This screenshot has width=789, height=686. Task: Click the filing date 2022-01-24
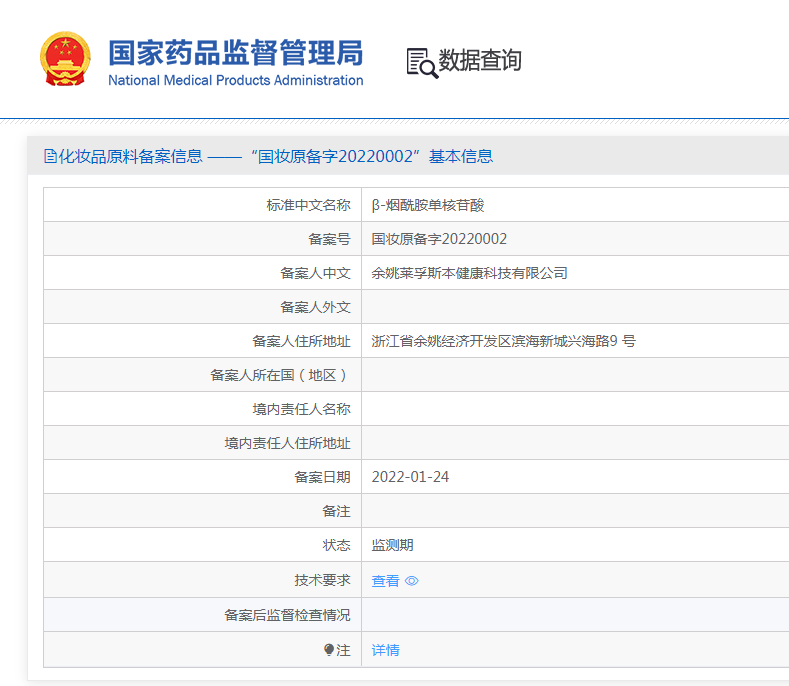[410, 477]
